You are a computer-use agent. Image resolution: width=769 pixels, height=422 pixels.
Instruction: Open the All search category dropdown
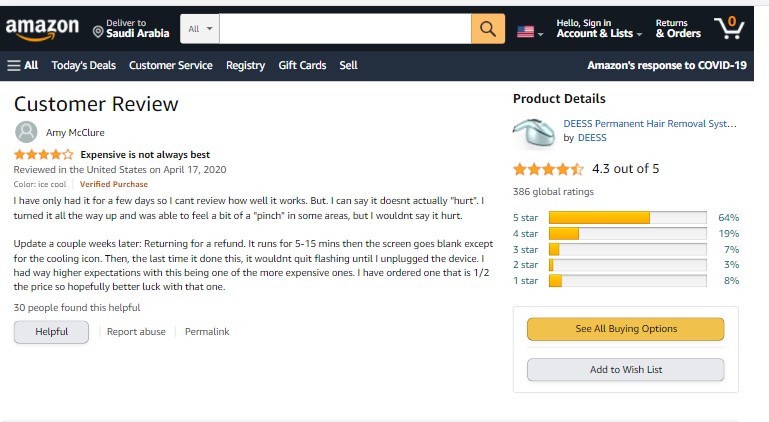(200, 29)
